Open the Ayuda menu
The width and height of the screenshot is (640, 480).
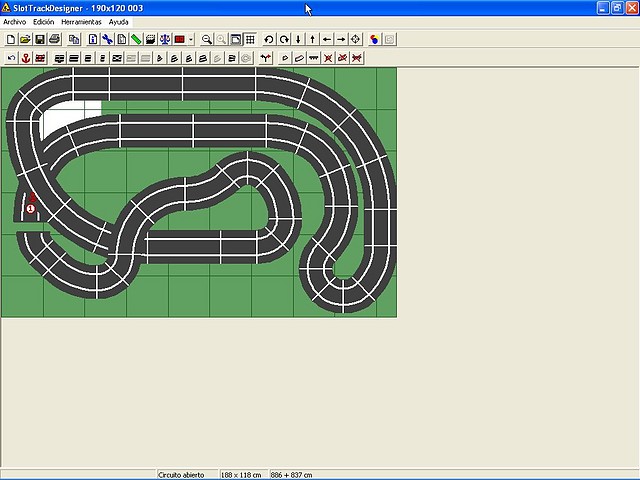tap(118, 22)
